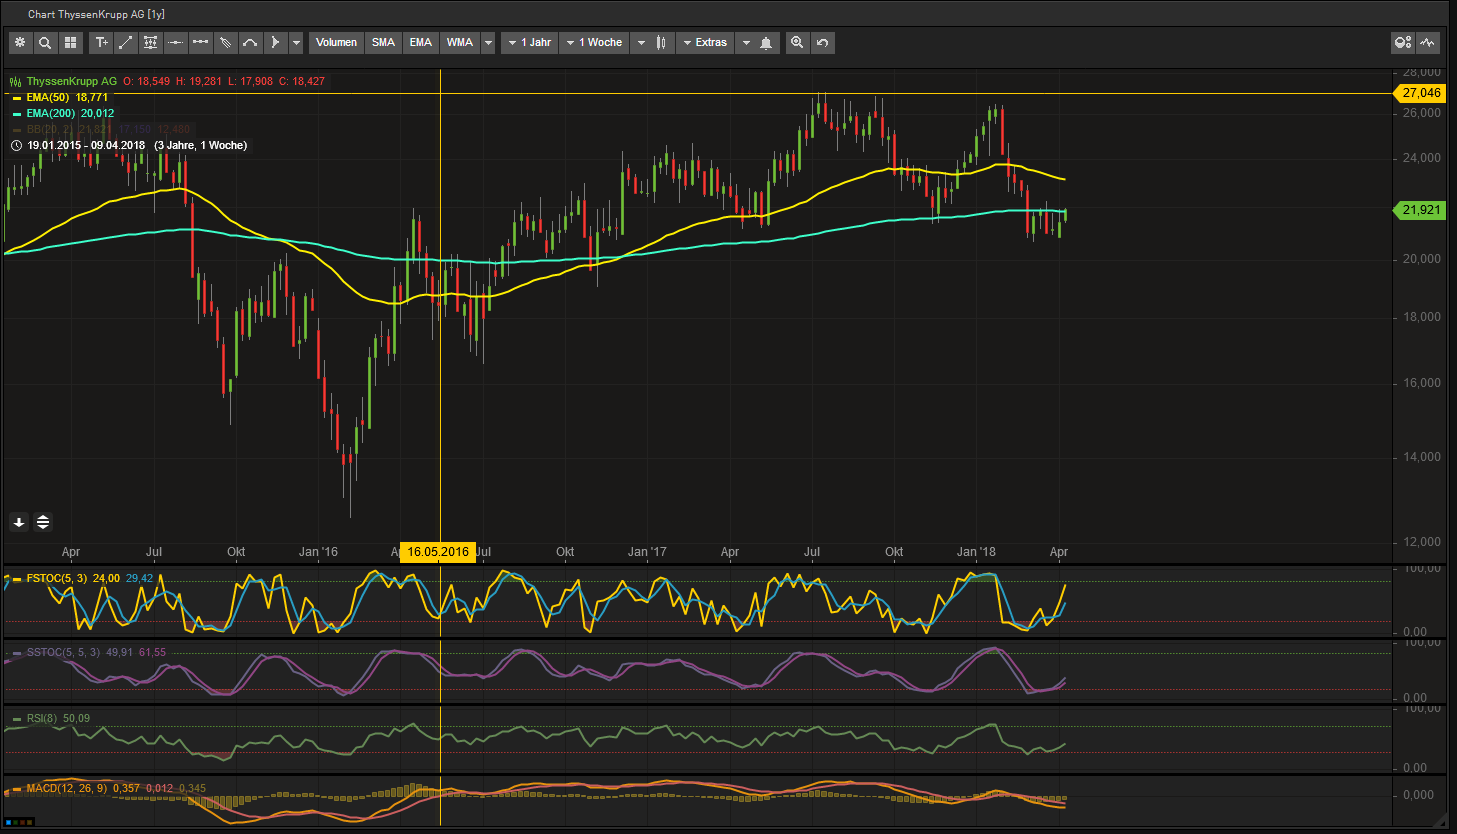Toggle the EMA overlay display
Image resolution: width=1457 pixels, height=834 pixels.
(x=420, y=42)
